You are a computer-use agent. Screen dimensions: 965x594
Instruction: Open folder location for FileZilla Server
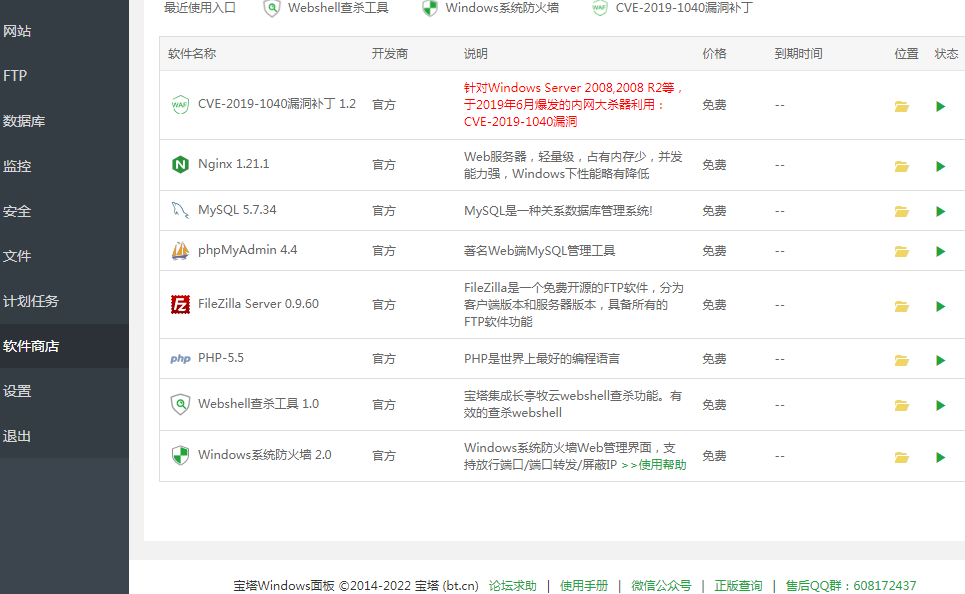click(902, 306)
